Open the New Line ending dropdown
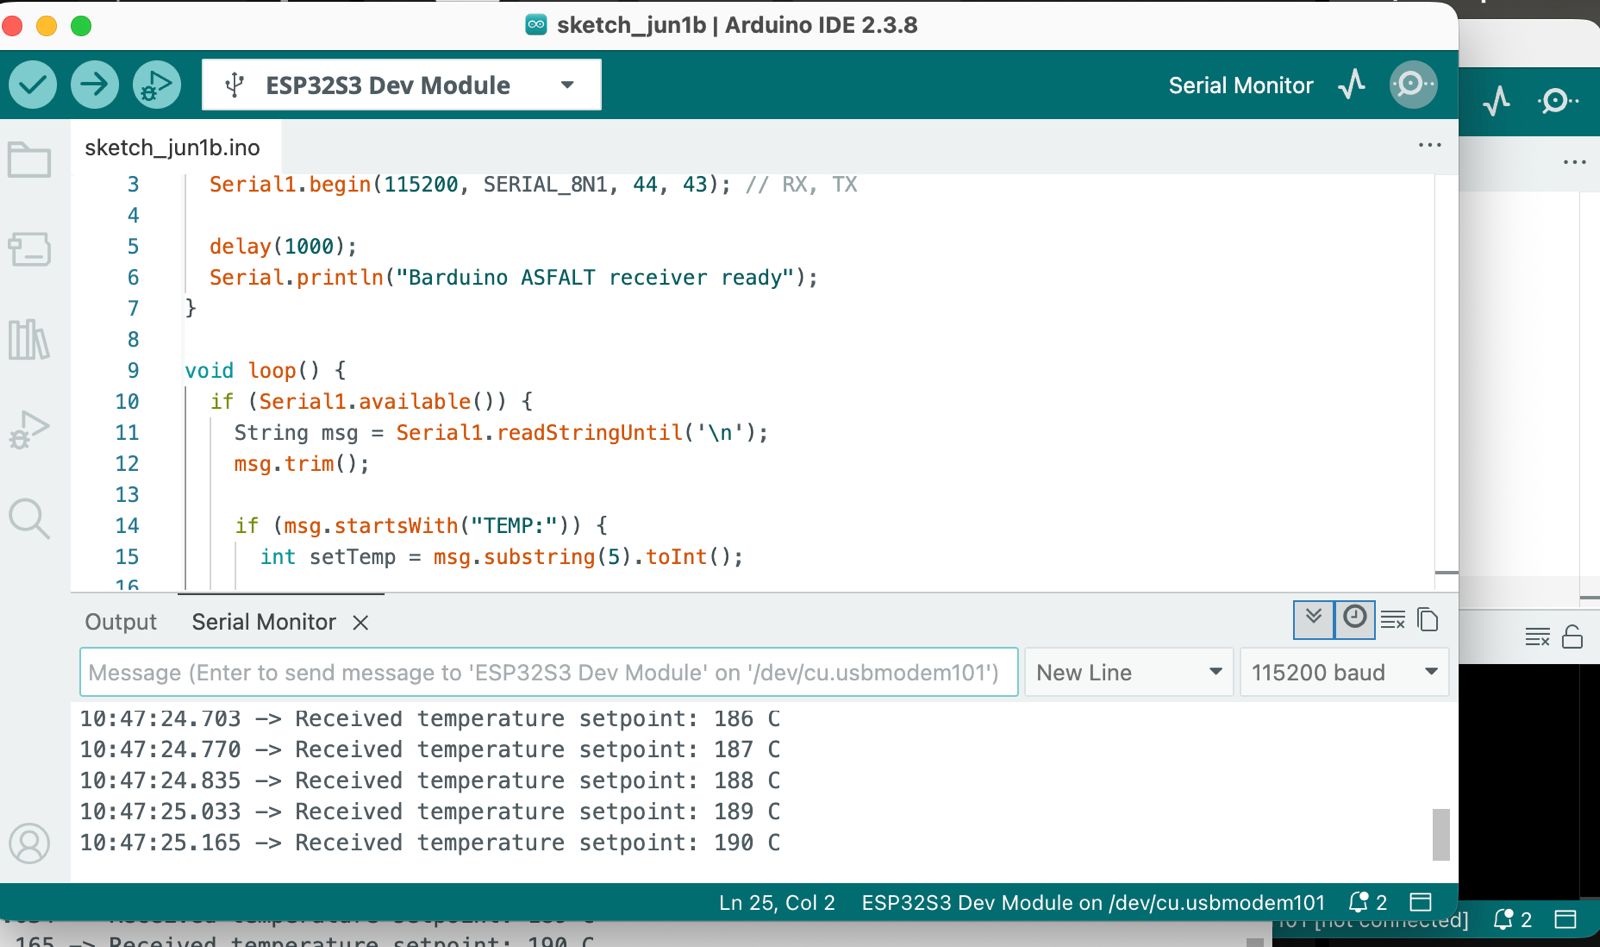 click(x=1129, y=672)
